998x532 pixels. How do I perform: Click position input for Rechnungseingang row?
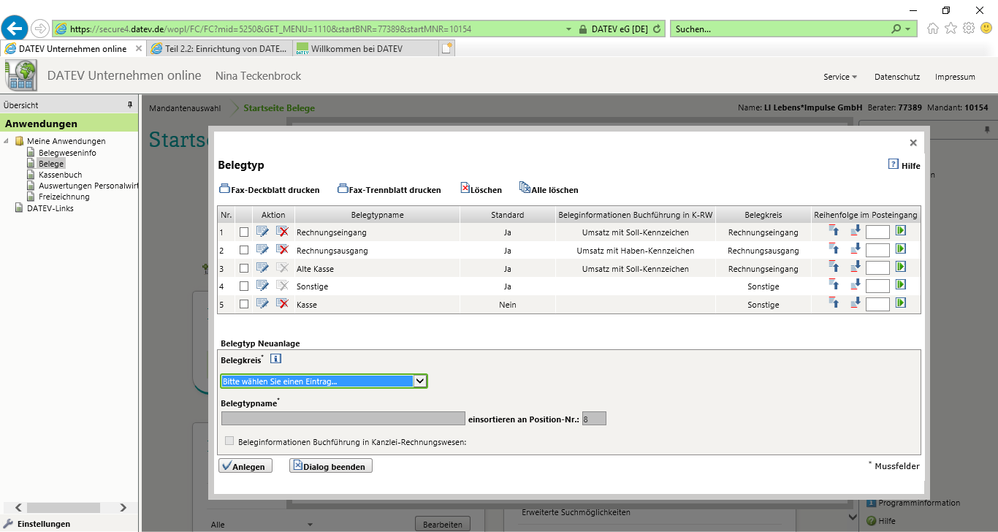(x=877, y=232)
